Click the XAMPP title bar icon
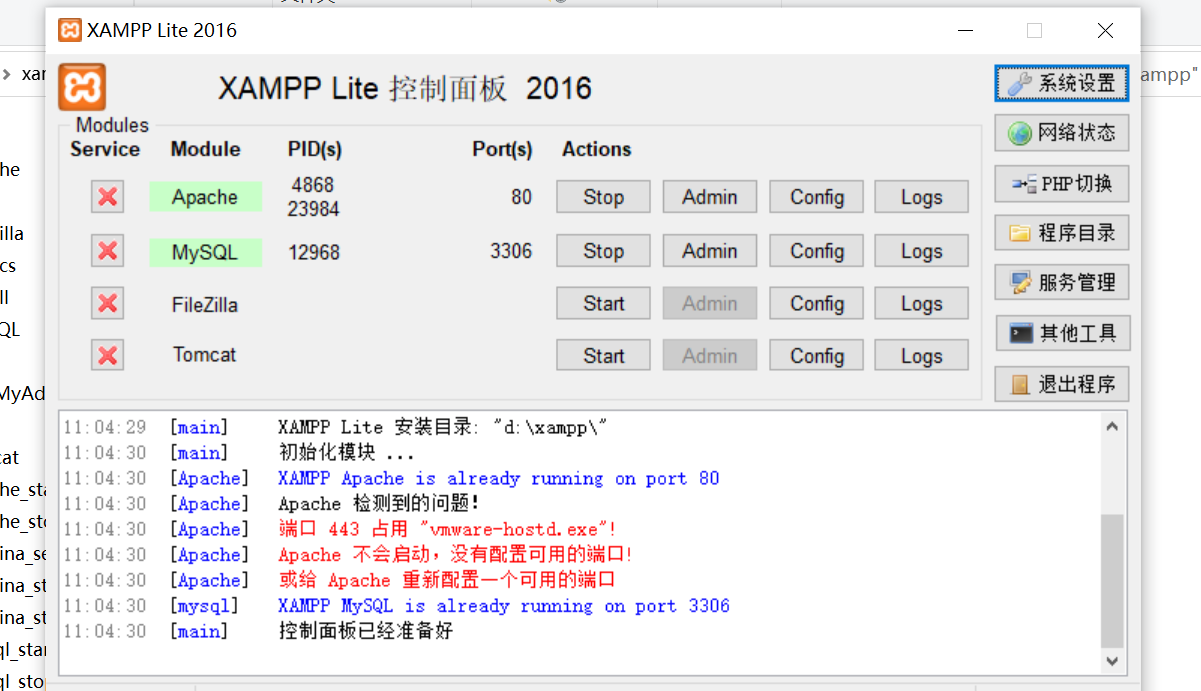Screen dimensions: 1201x691 (x=70, y=30)
